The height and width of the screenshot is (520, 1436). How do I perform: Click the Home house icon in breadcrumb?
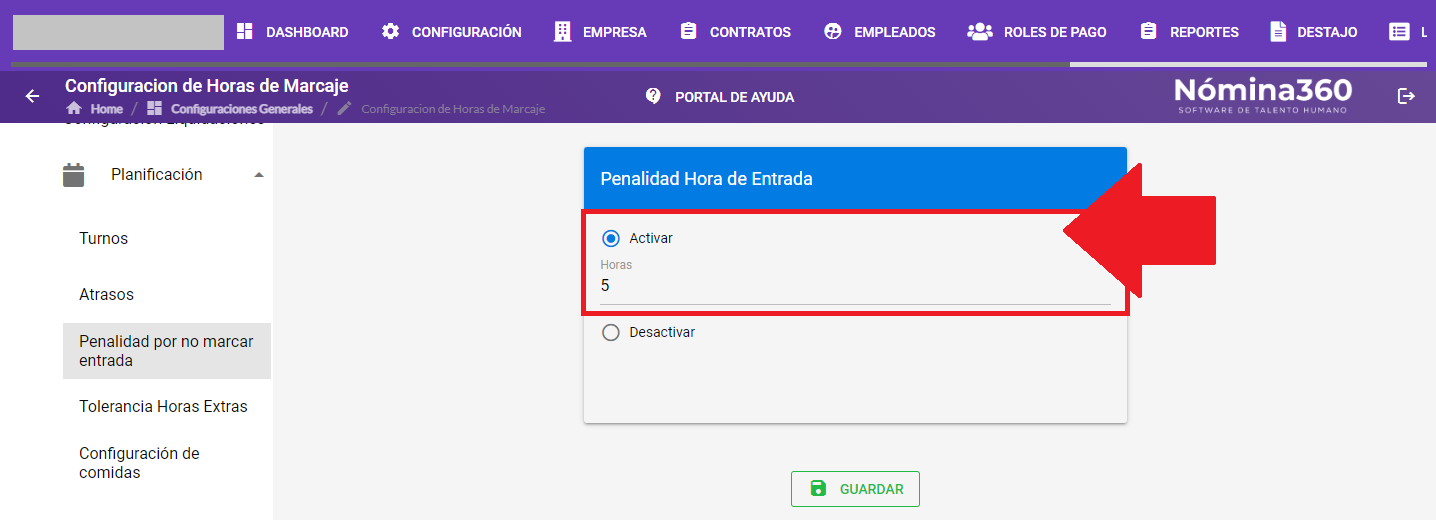click(73, 108)
